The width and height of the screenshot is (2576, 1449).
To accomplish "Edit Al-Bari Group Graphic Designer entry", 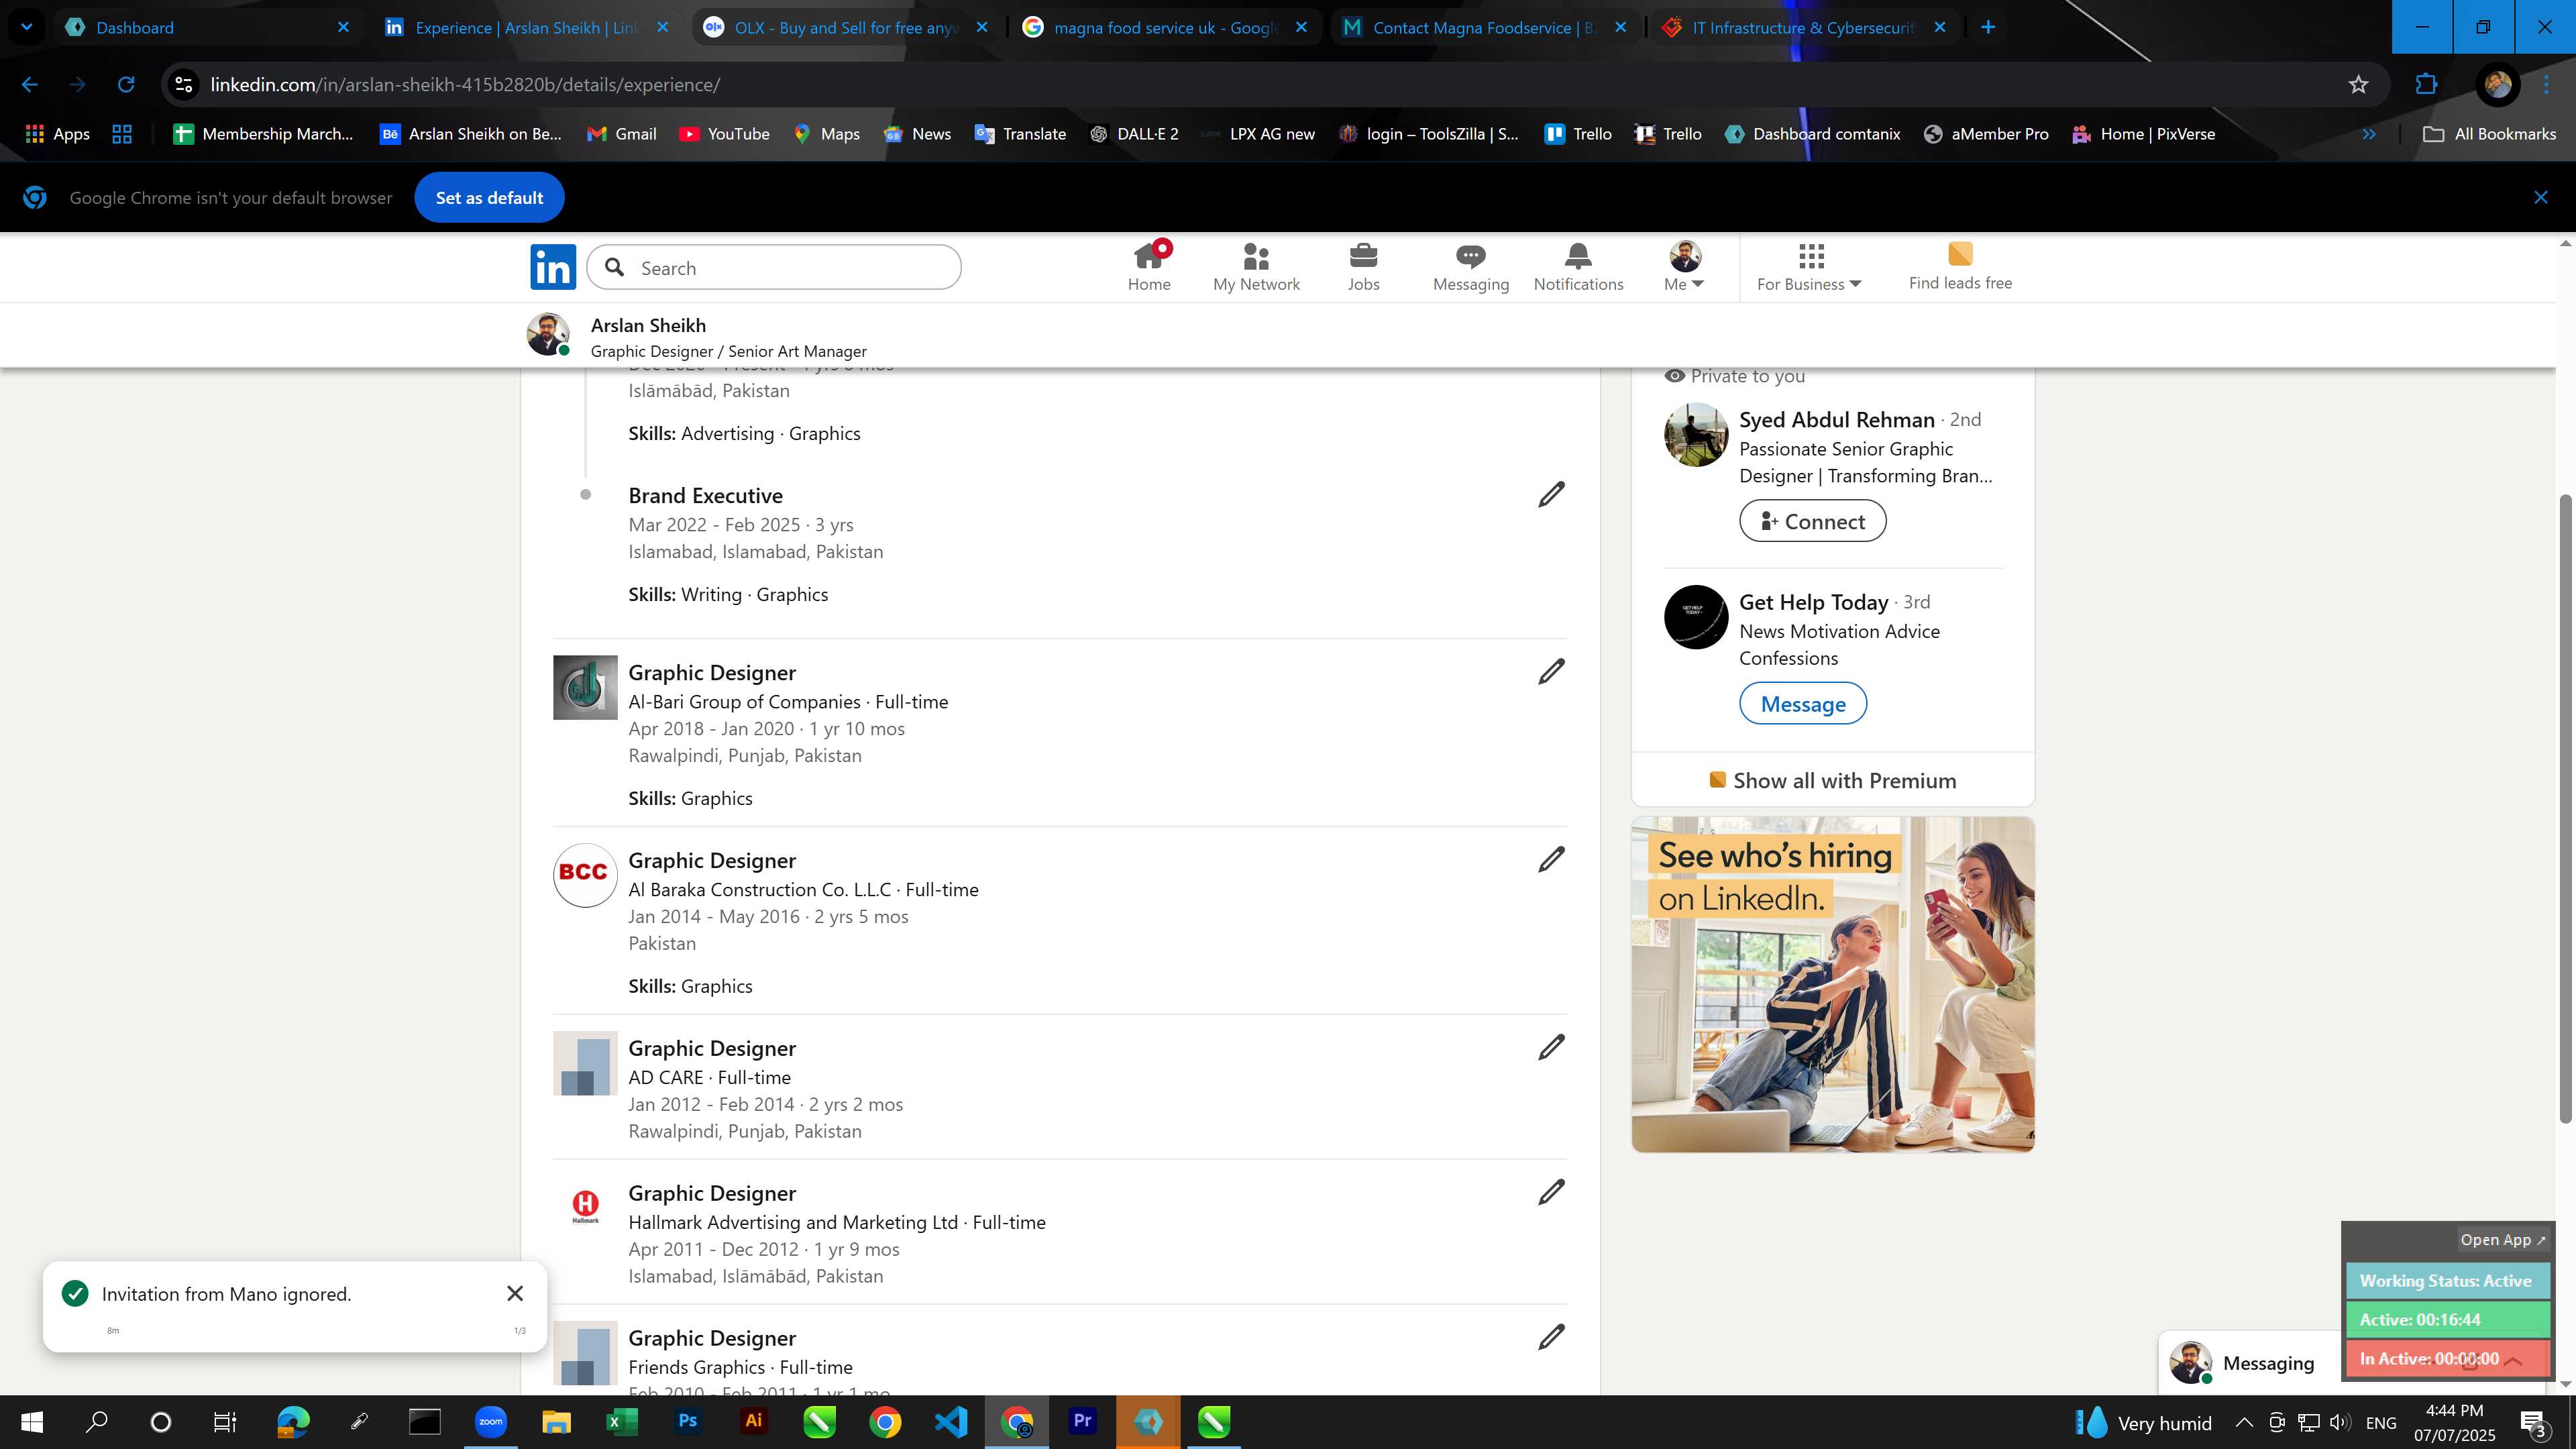I will 1551,671.
